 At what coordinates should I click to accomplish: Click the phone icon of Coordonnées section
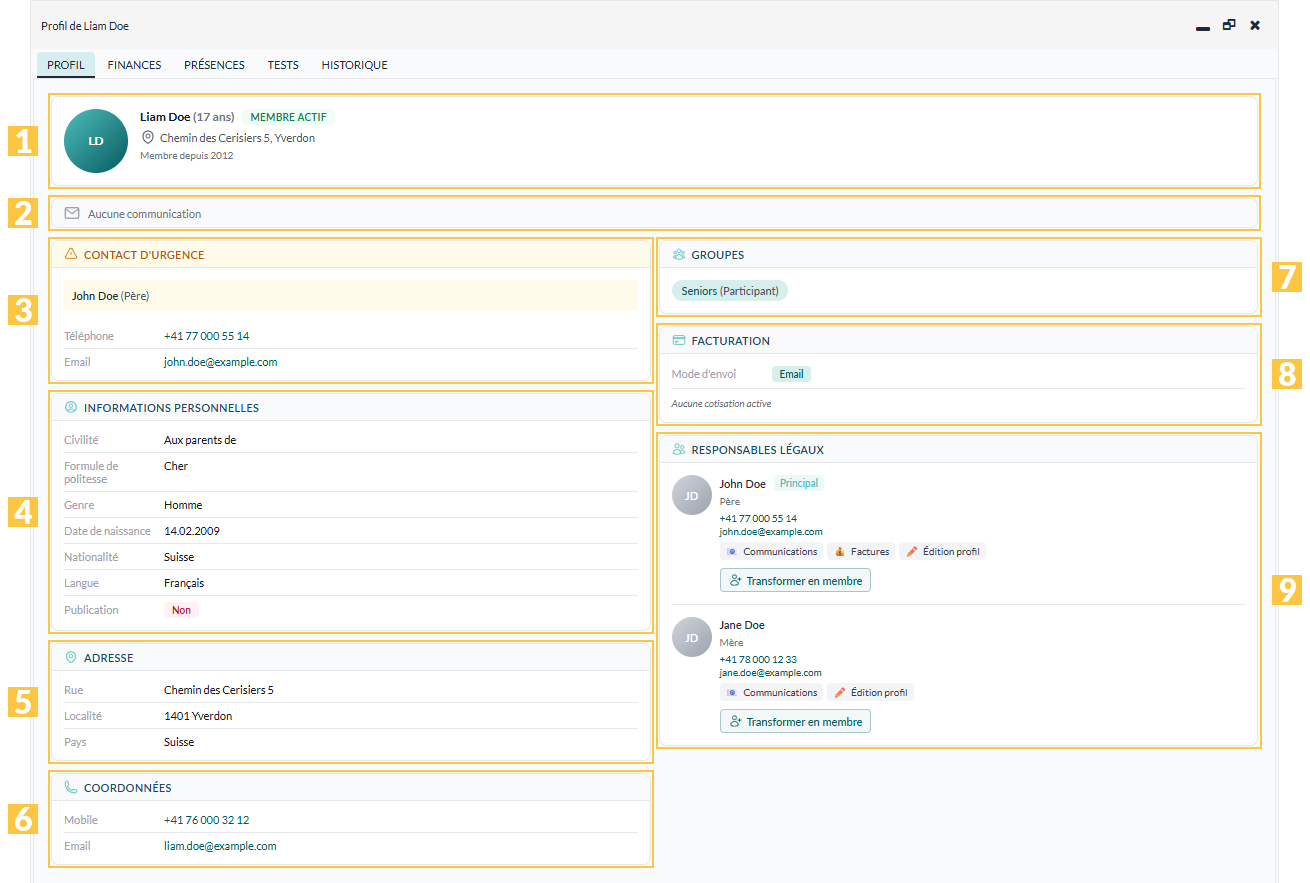(71, 788)
